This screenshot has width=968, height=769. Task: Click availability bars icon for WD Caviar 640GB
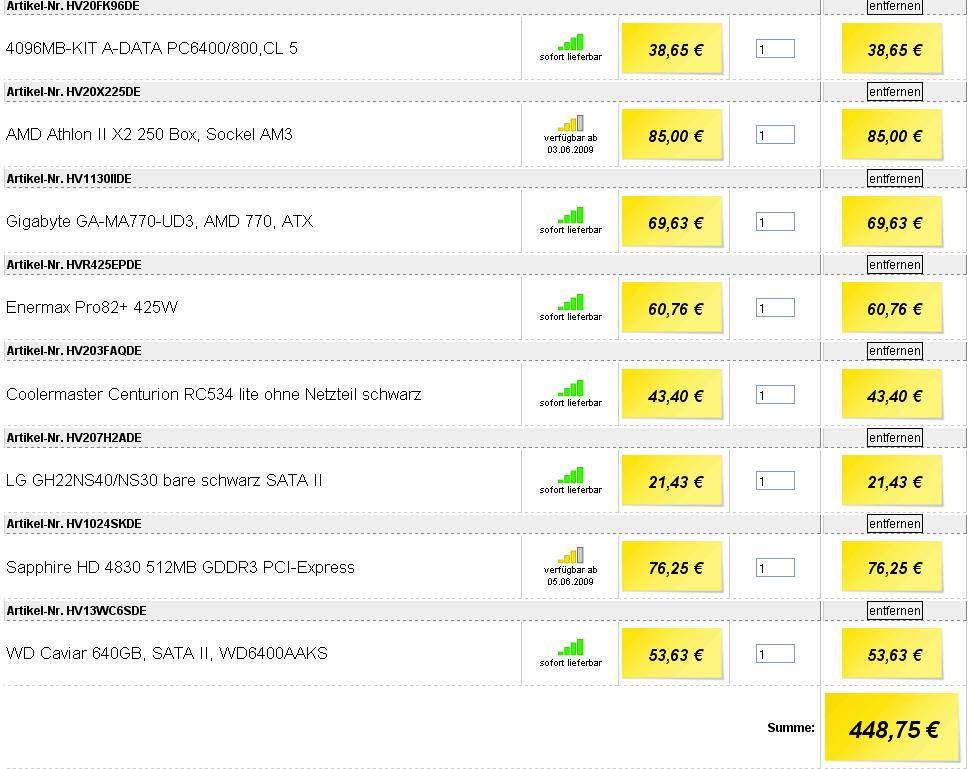point(571,647)
